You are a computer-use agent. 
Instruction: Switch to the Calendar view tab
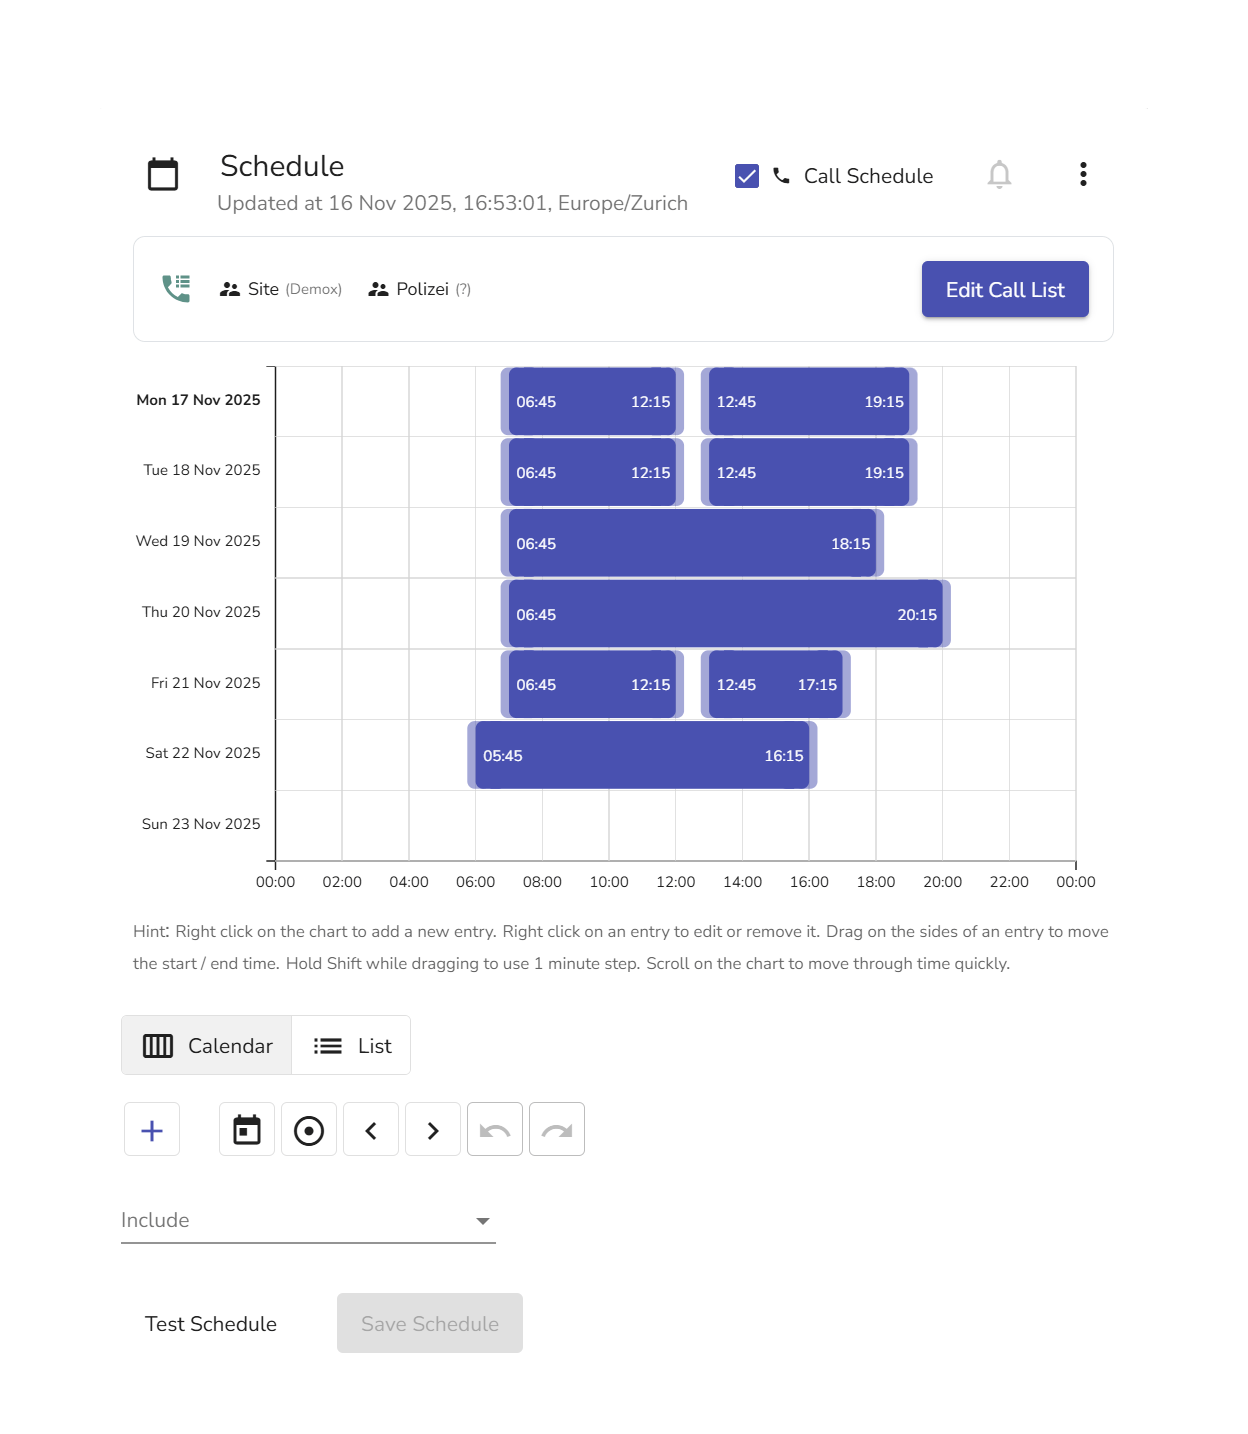(x=207, y=1046)
